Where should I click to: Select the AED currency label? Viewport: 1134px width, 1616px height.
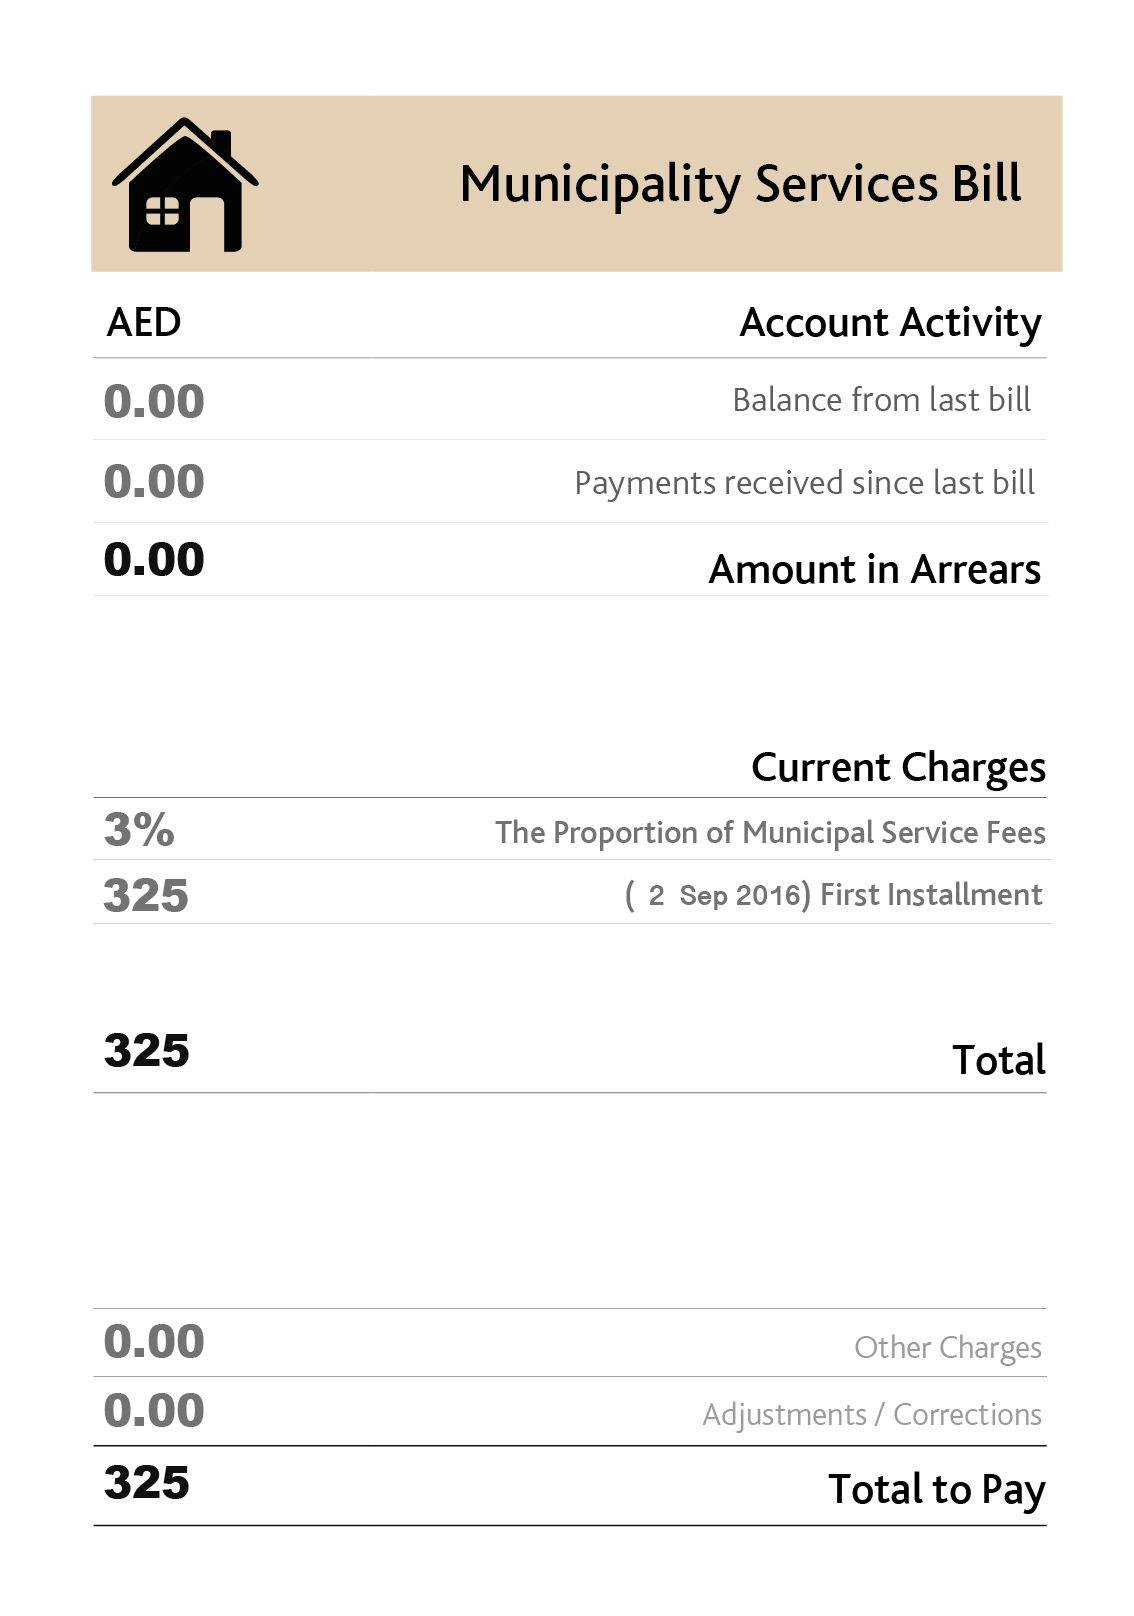(x=144, y=323)
